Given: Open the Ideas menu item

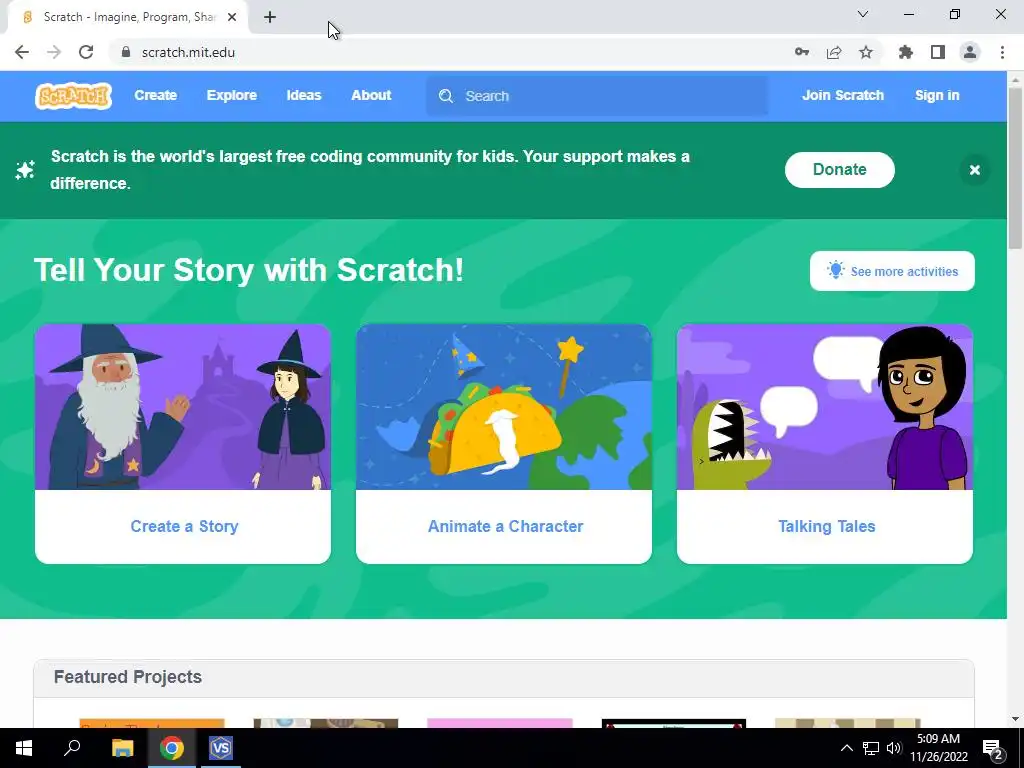Looking at the screenshot, I should pyautogui.click(x=304, y=95).
